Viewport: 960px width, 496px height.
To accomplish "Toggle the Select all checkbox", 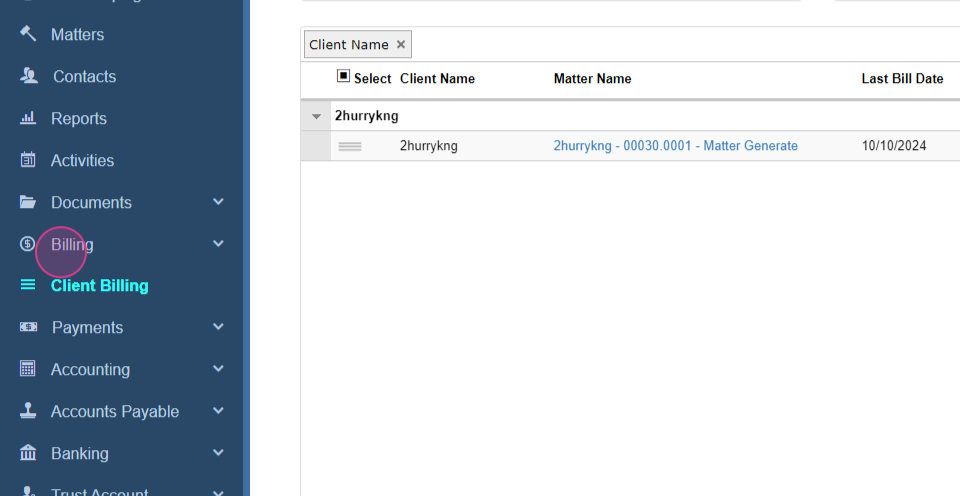I will click(x=343, y=77).
